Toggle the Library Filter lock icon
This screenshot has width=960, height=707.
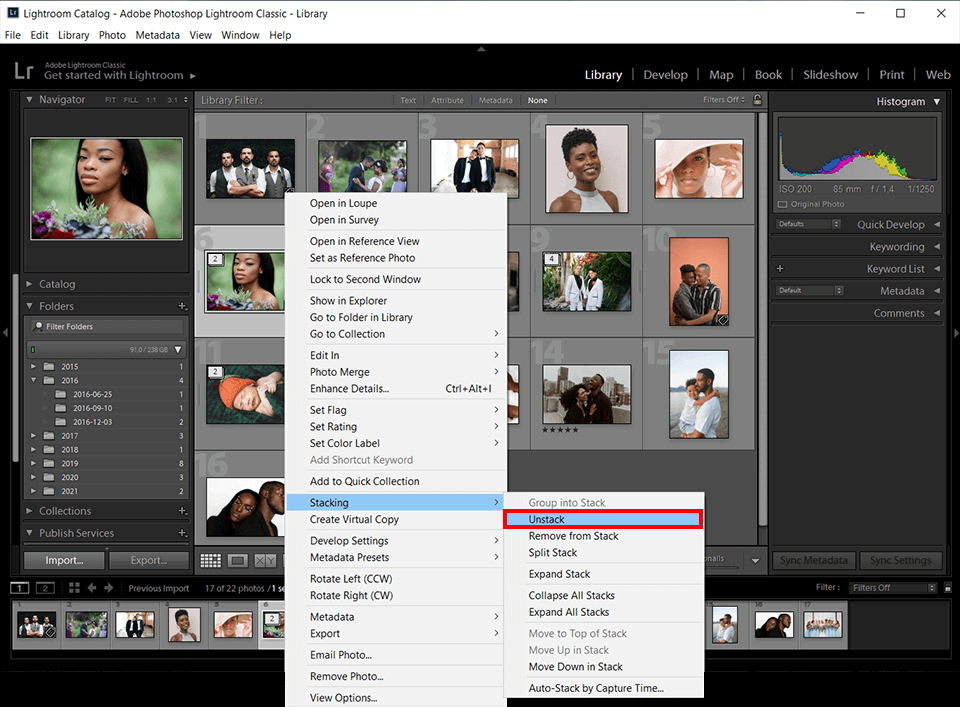click(x=757, y=100)
